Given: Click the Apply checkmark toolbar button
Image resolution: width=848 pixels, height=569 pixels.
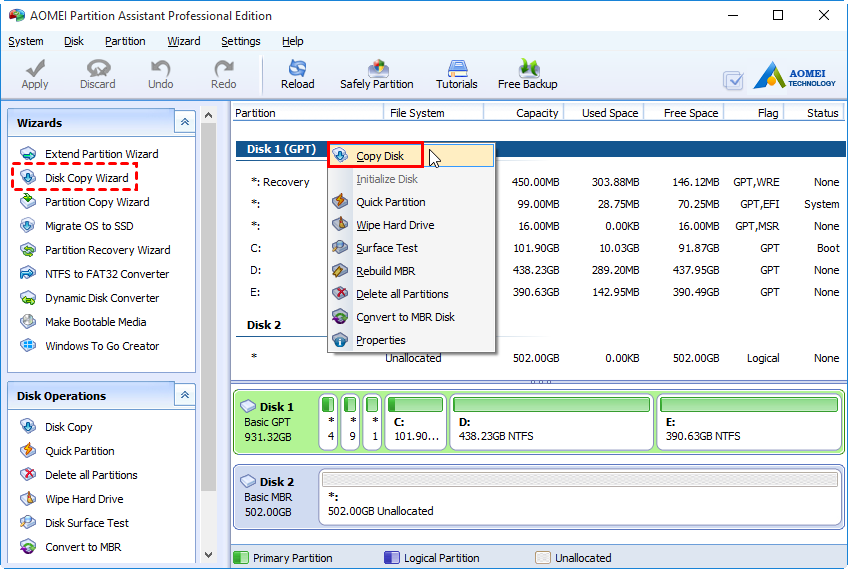Looking at the screenshot, I should 35,74.
